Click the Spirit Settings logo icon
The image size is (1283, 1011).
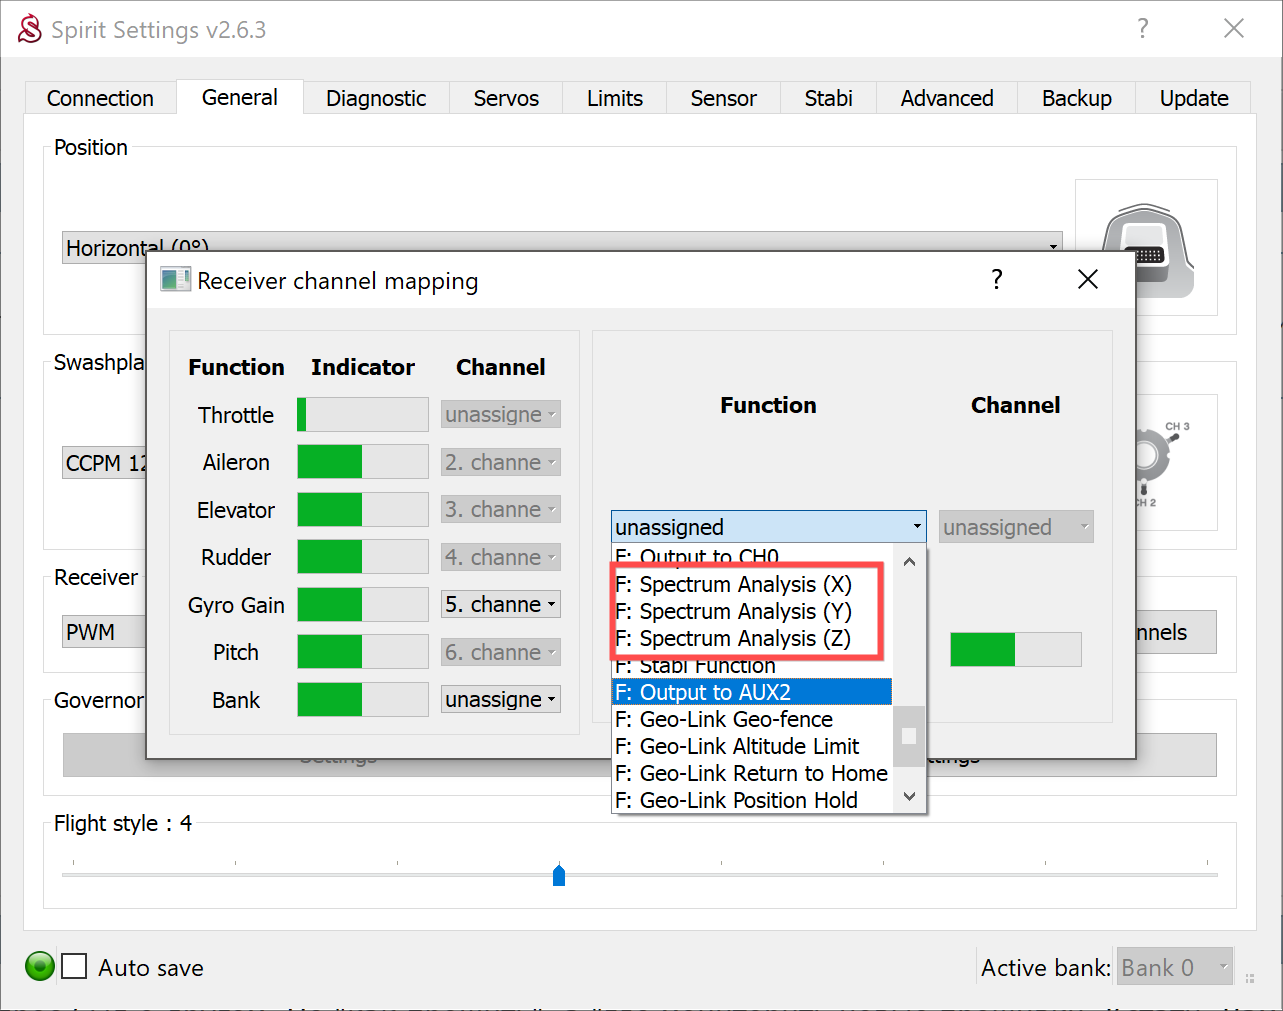click(x=30, y=29)
